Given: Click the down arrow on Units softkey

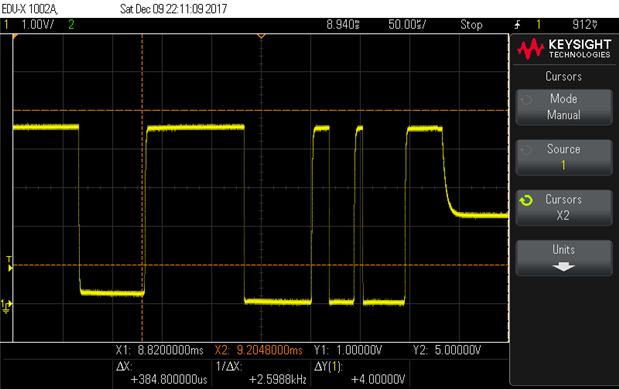Looking at the screenshot, I should pos(563,267).
